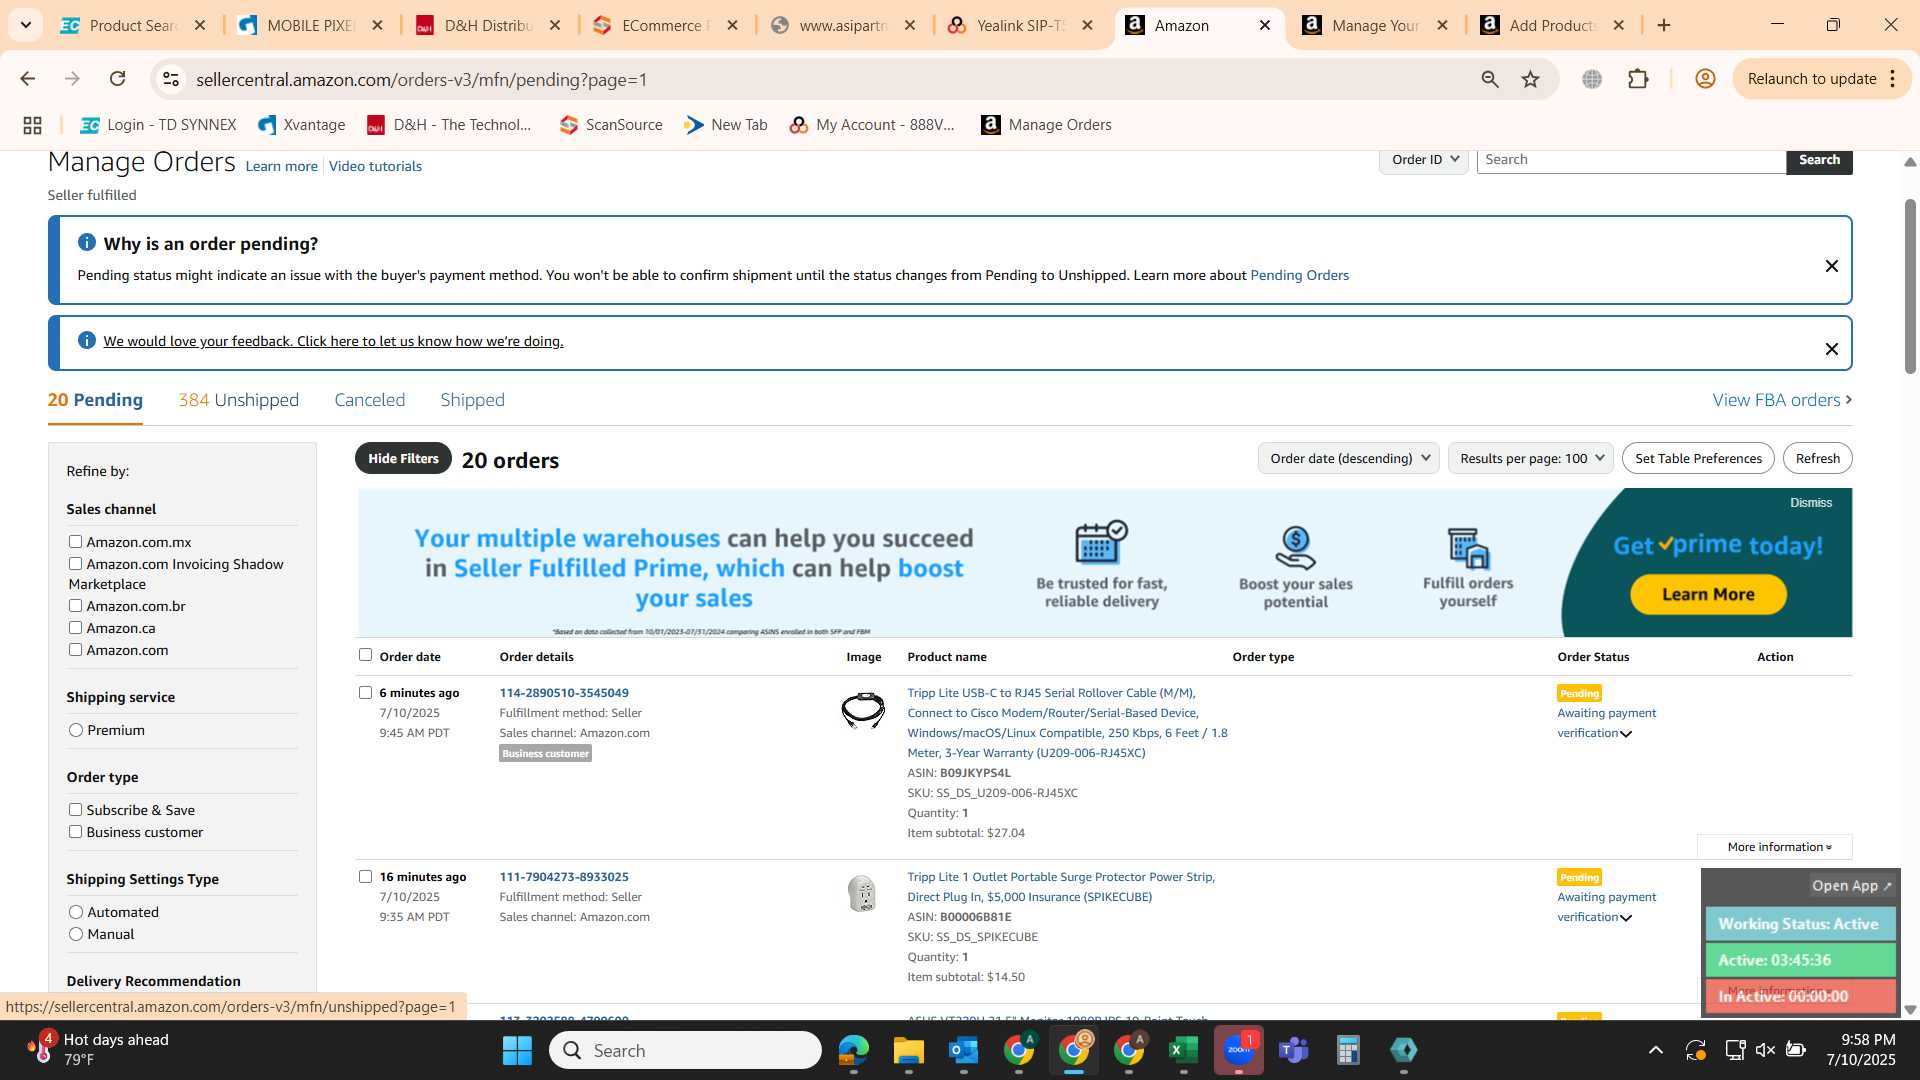Click the browser back arrow
The height and width of the screenshot is (1080, 1920).
point(27,79)
